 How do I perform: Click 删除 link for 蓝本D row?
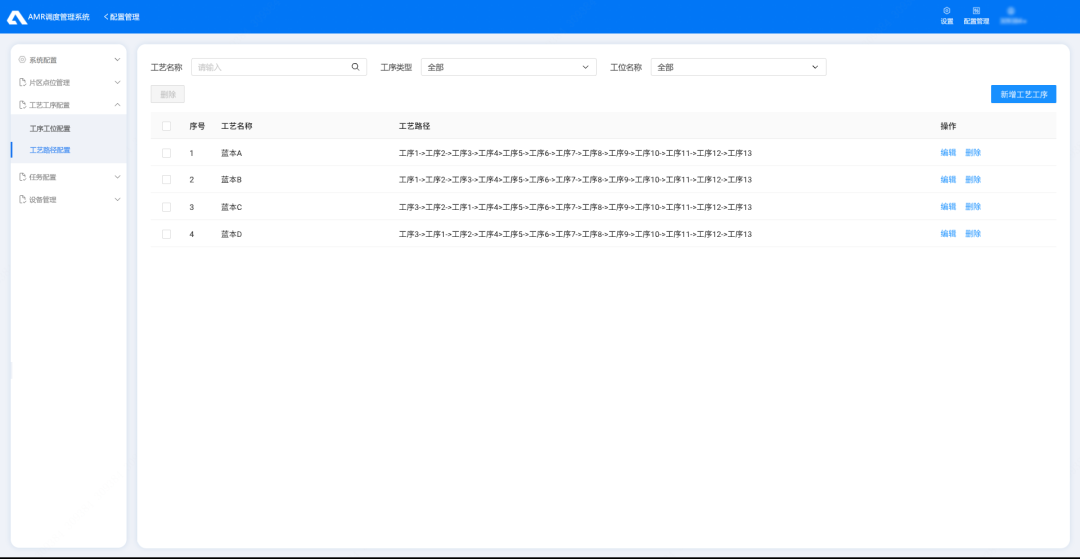[973, 234]
